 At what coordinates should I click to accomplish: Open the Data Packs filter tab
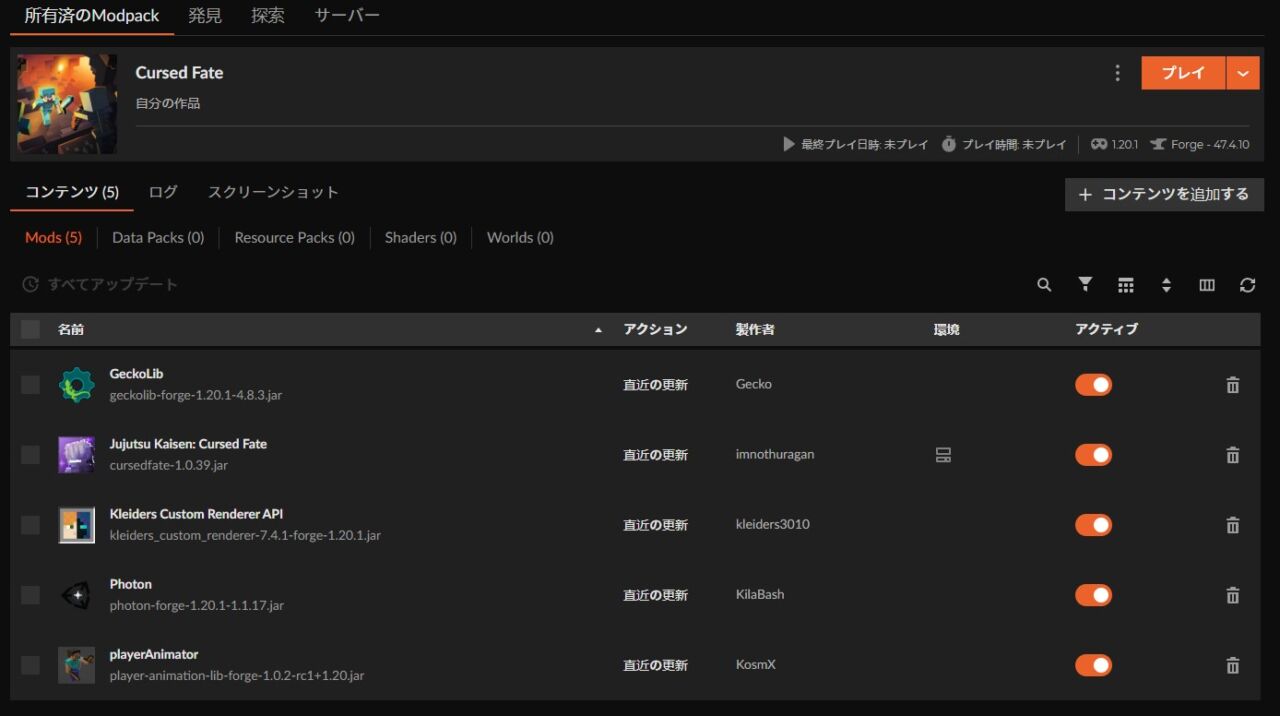(157, 237)
